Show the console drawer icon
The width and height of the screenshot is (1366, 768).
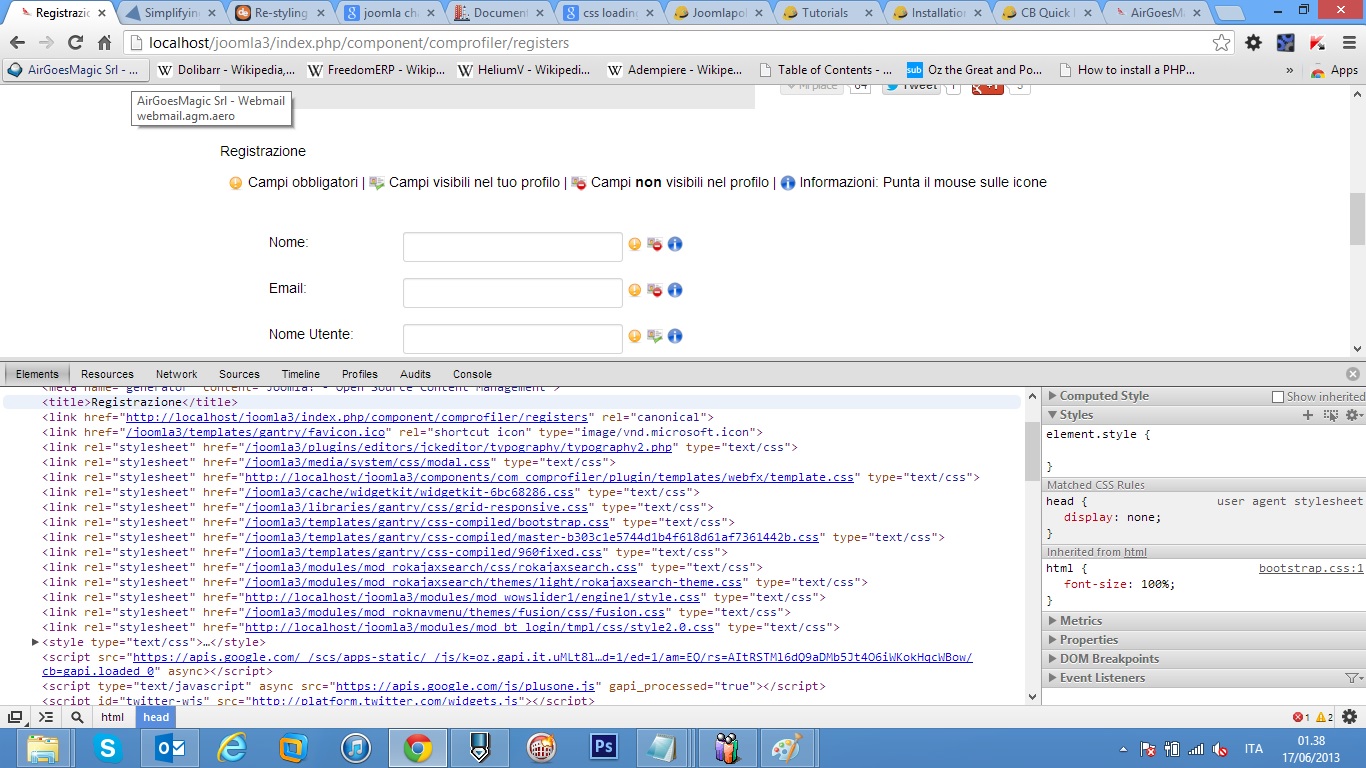pos(46,717)
